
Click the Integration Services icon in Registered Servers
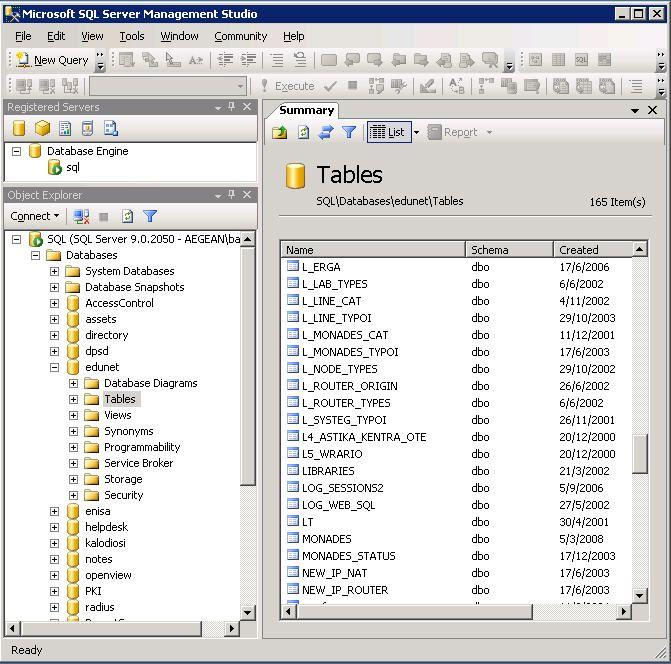point(111,128)
